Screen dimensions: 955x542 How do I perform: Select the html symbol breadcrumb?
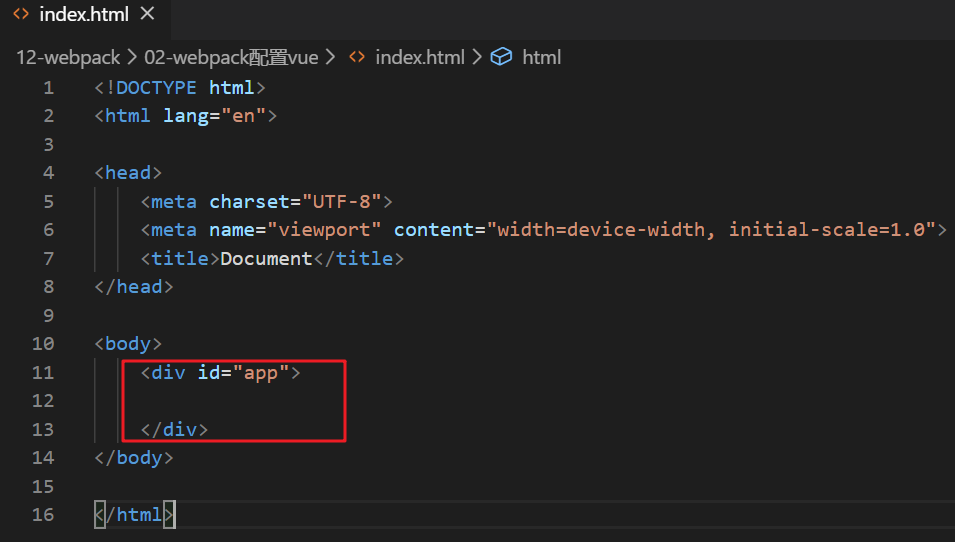(542, 57)
